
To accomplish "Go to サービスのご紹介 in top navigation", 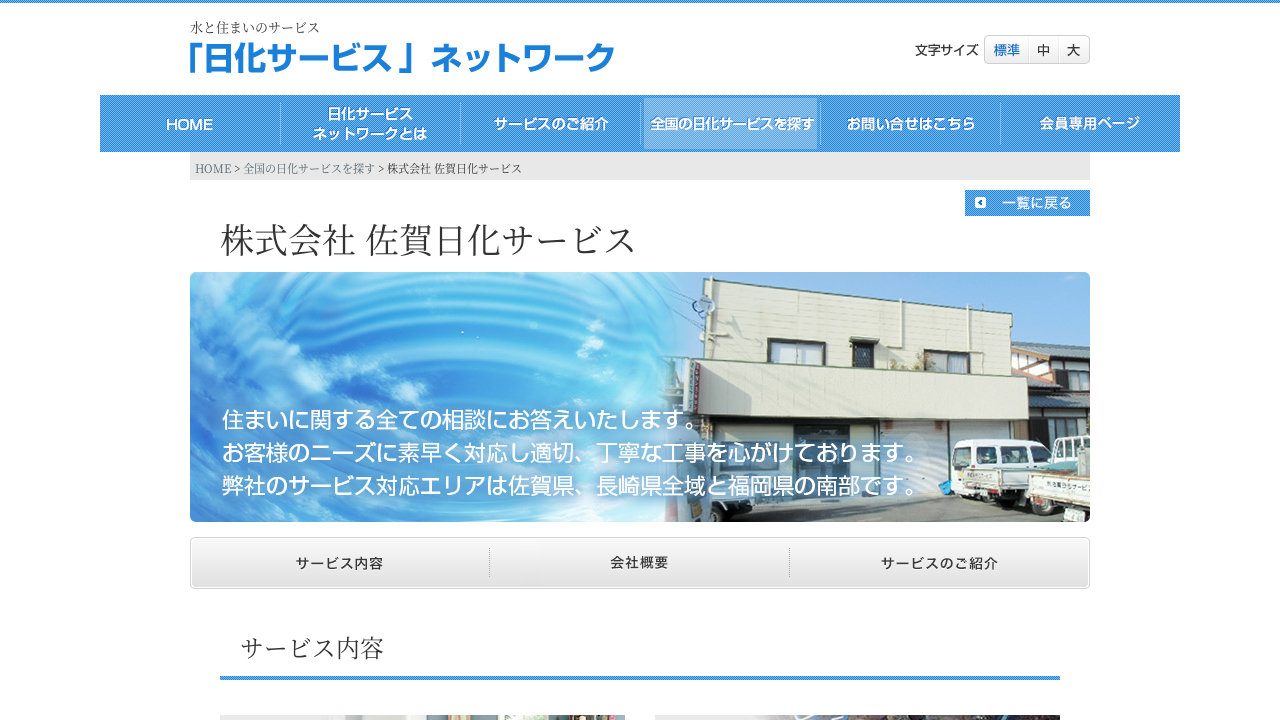I will pos(550,124).
